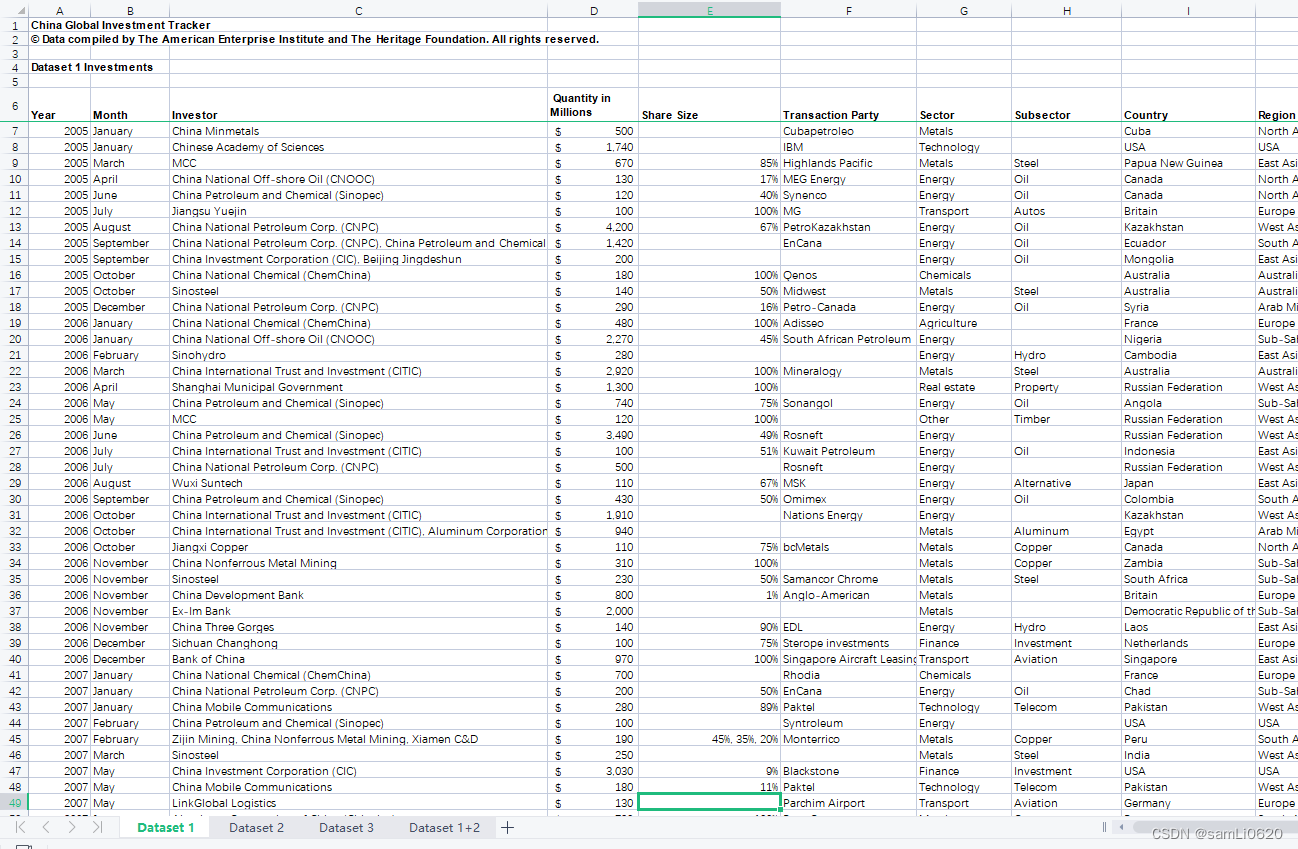Click the 'Share Size' header cell

709,105
